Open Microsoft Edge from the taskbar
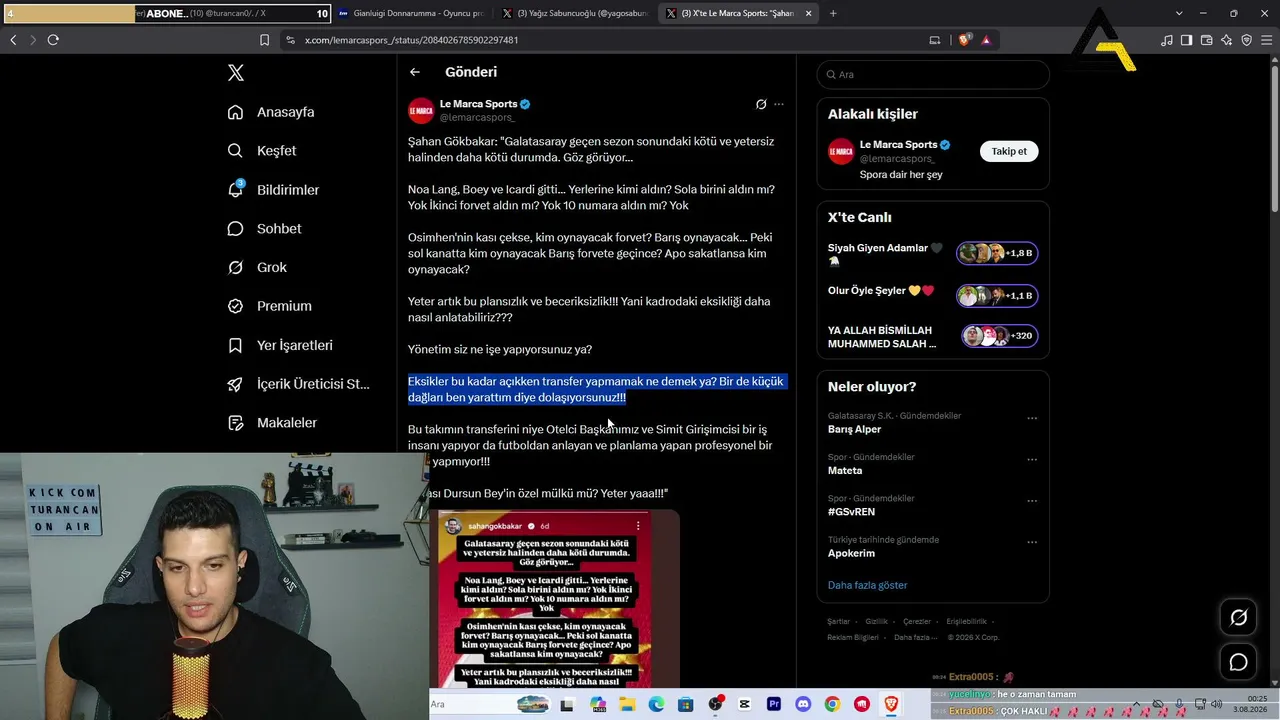This screenshot has height=720, width=1280. tap(656, 704)
